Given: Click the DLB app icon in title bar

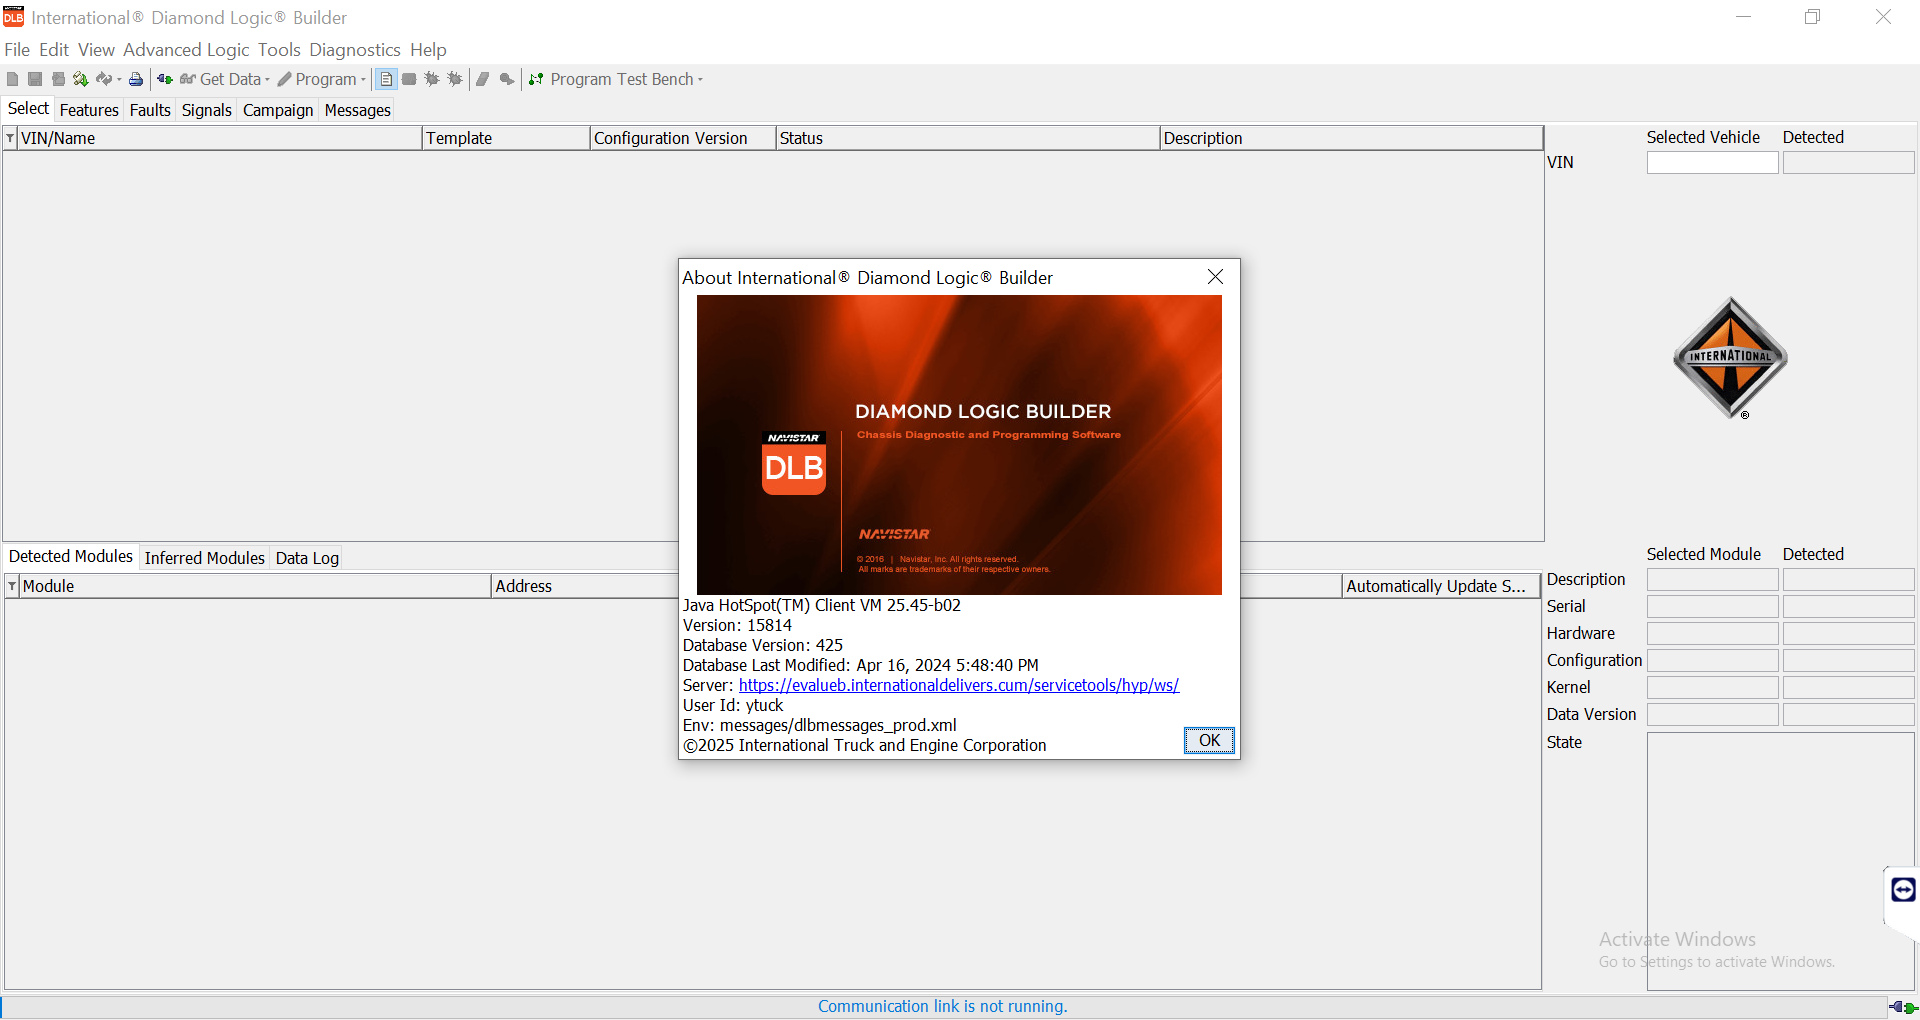Looking at the screenshot, I should click(x=14, y=17).
